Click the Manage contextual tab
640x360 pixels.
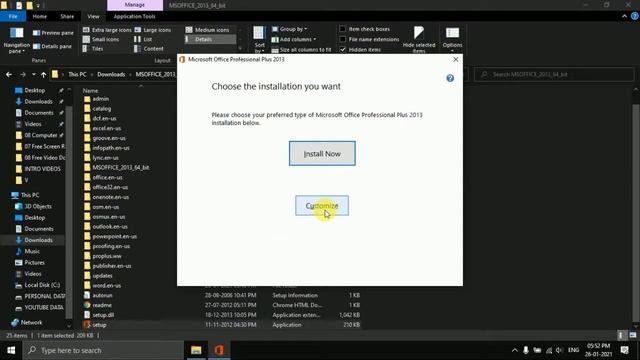(135, 5)
